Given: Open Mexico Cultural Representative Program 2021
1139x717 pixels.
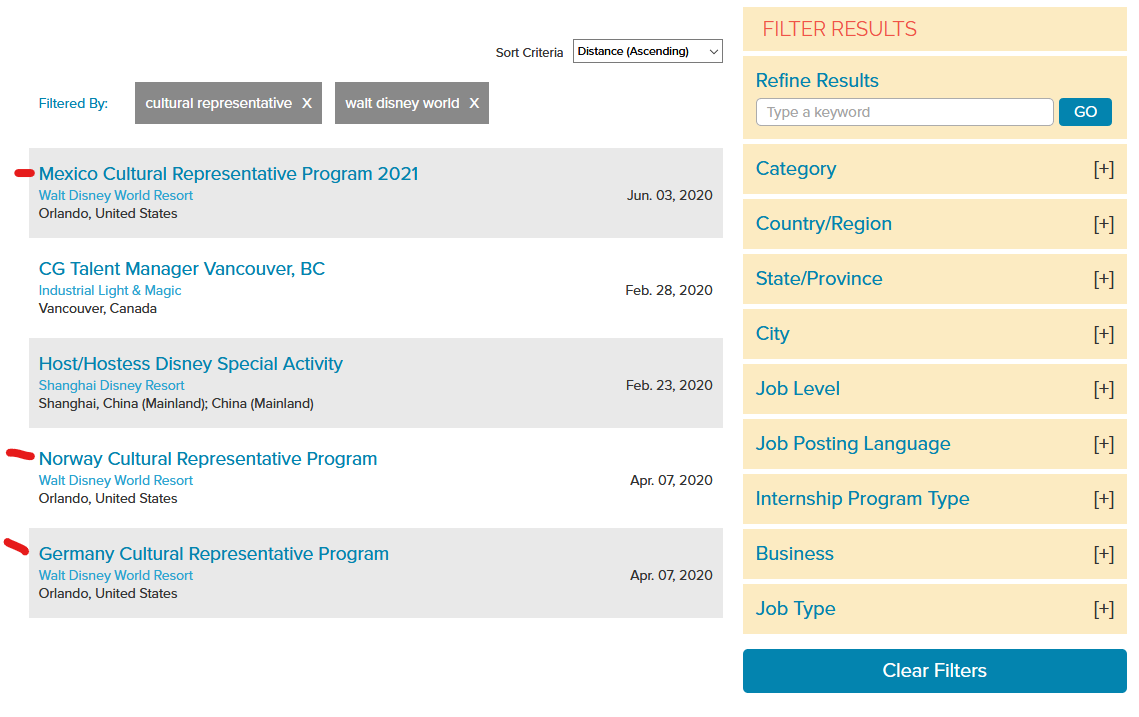Looking at the screenshot, I should coord(228,174).
